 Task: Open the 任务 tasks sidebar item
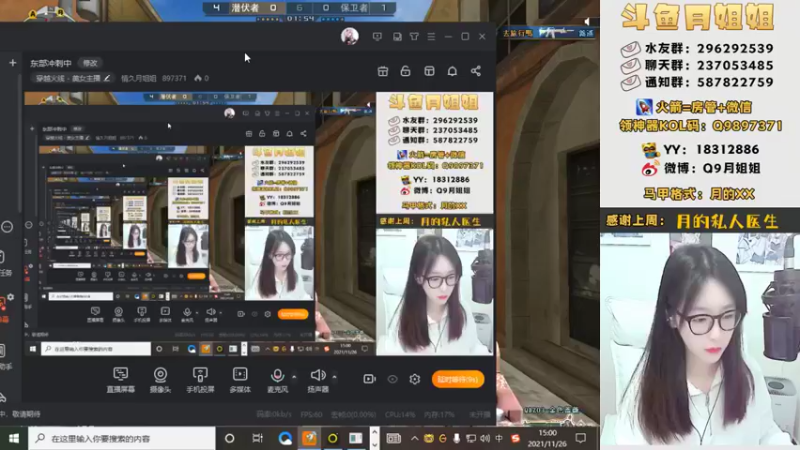click(4, 264)
